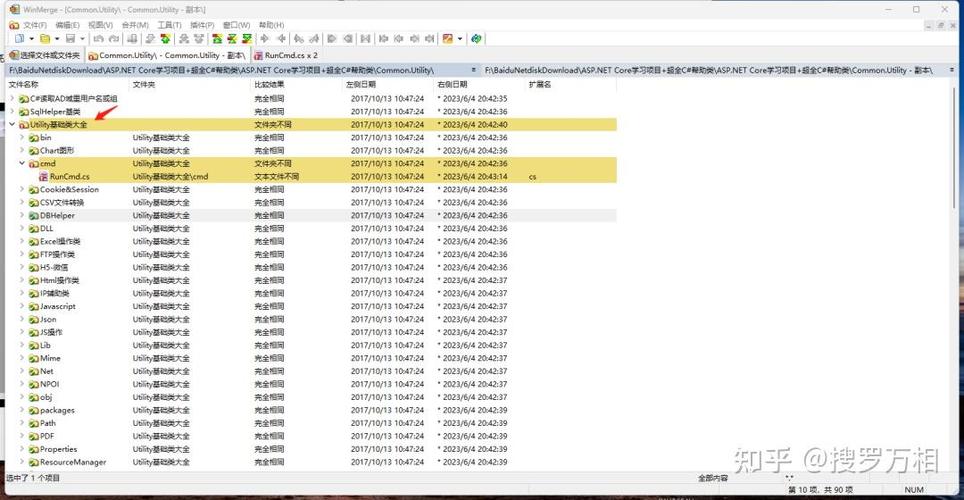Open the 插件(P) menu
964x500 pixels.
202,25
